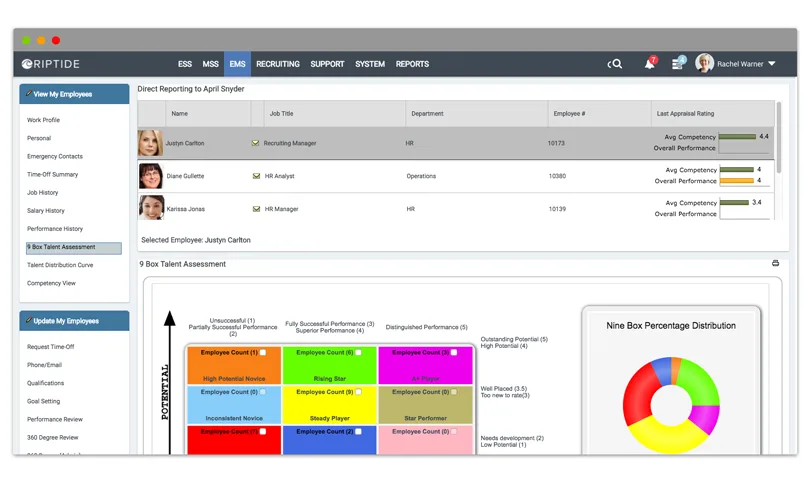
Task: Collapse the View My Employees panel header
Action: pos(74,94)
